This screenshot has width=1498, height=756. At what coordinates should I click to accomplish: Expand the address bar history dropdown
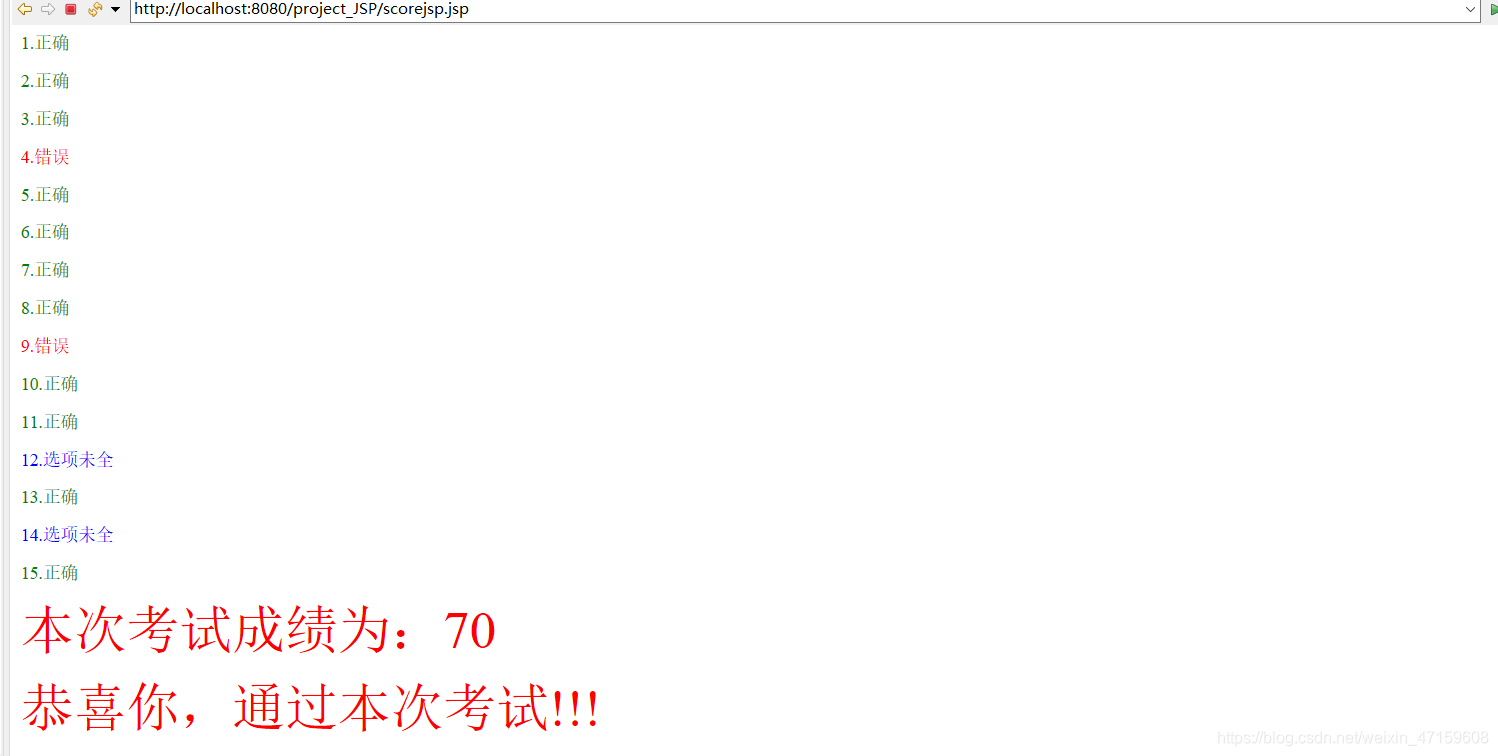(1471, 10)
